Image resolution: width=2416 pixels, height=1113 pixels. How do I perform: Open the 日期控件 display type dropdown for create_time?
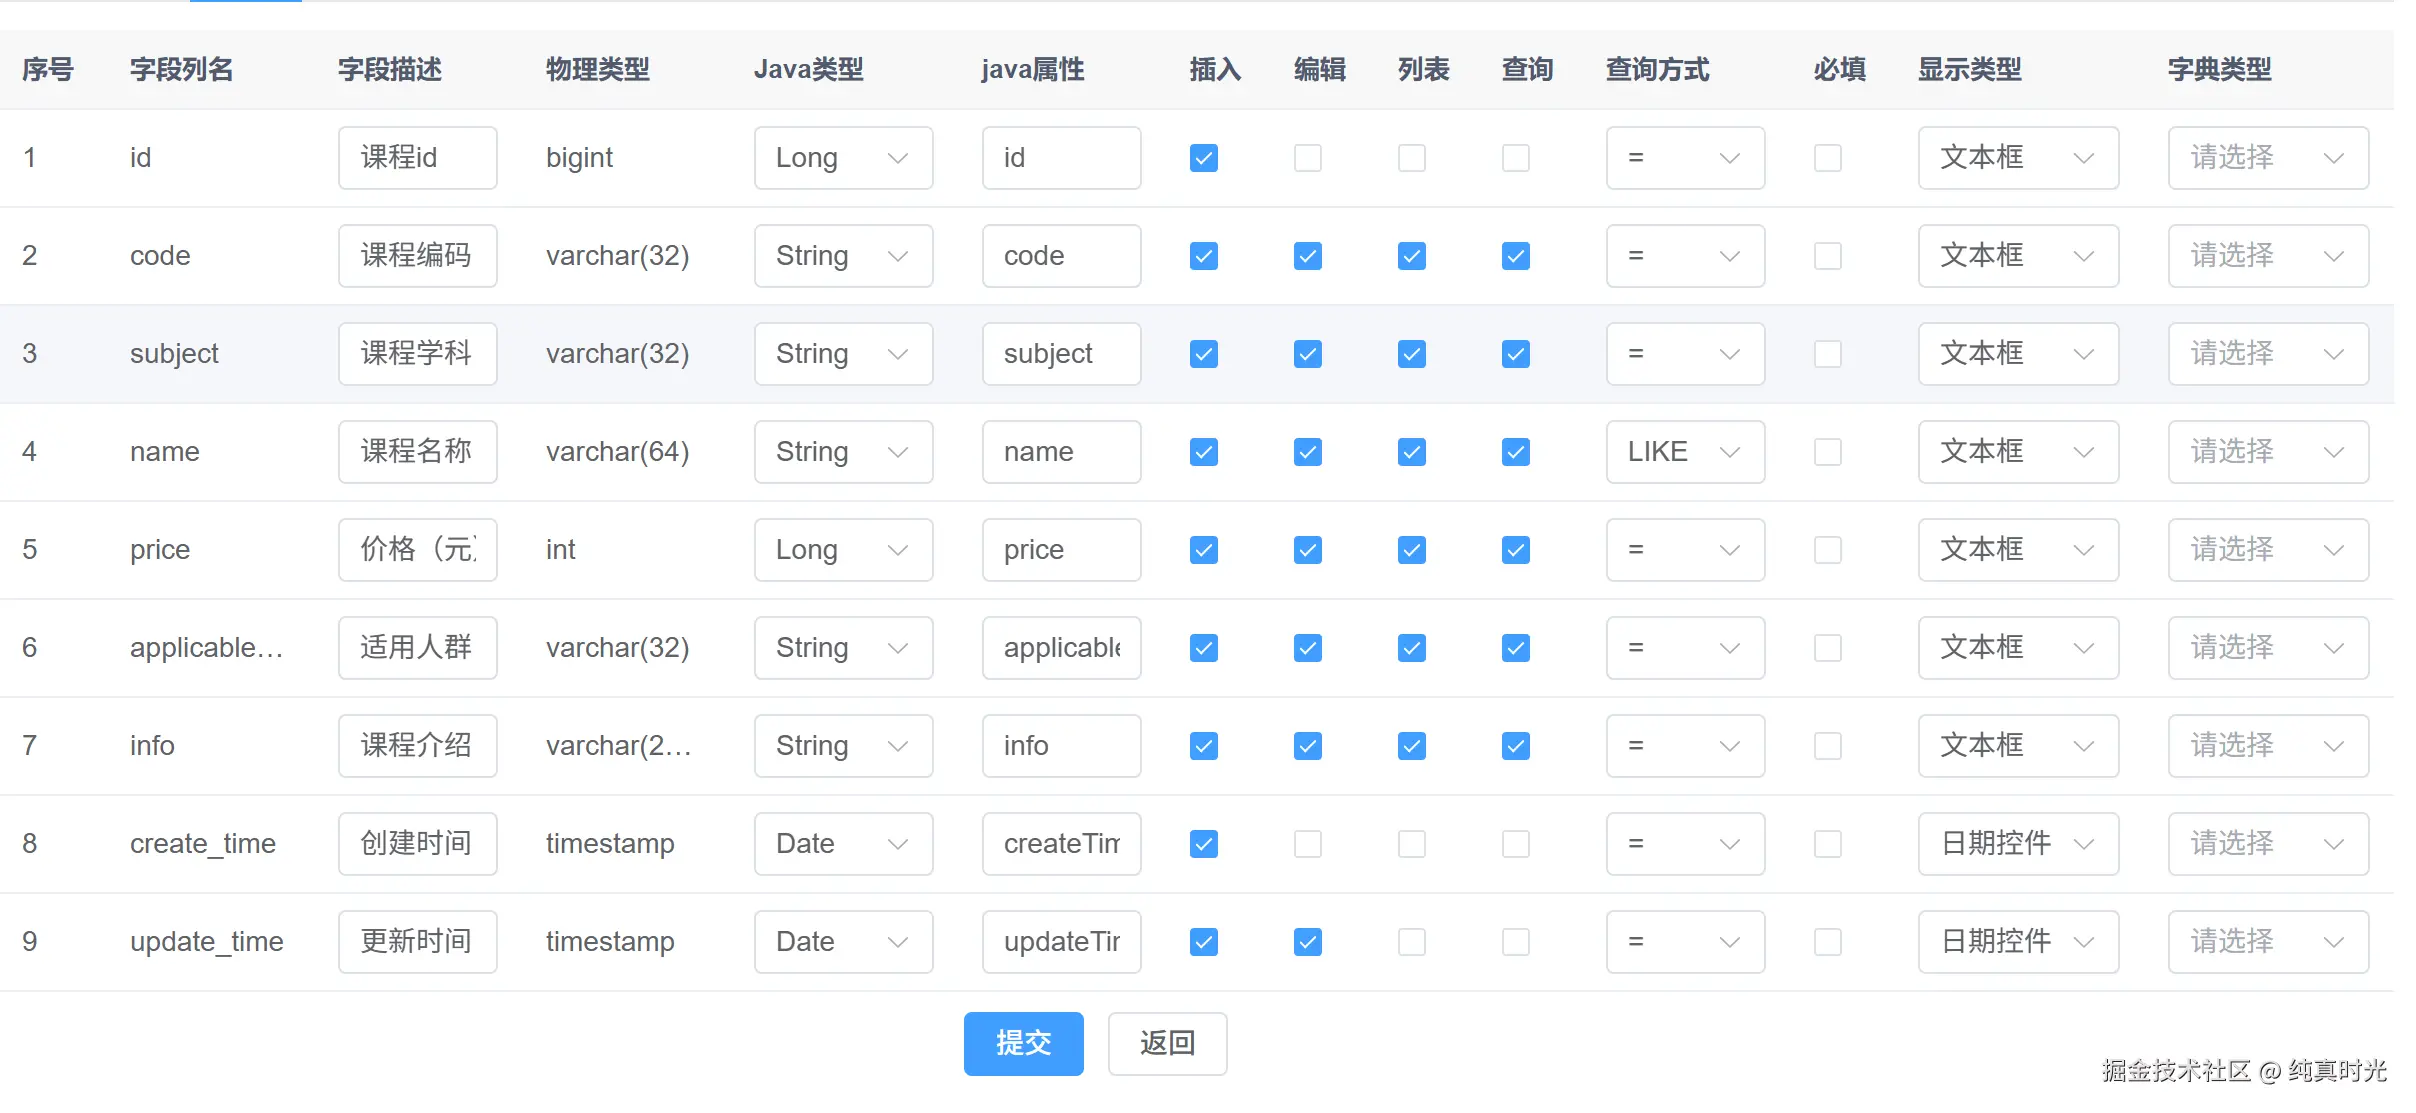pos(2018,843)
